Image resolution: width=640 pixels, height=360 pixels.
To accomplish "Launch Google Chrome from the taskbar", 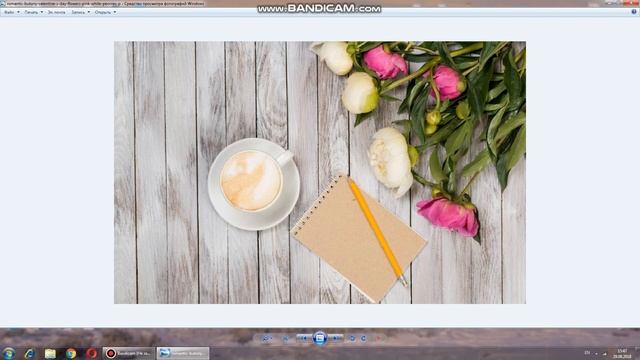I will [71, 353].
